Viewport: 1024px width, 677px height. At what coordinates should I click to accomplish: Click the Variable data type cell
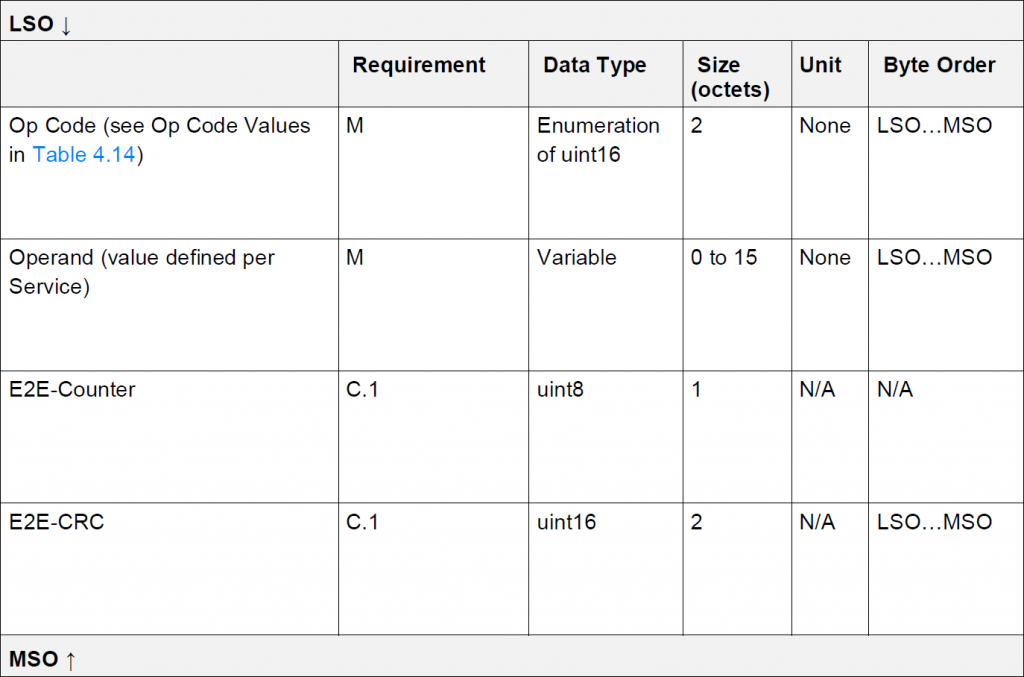[577, 258]
